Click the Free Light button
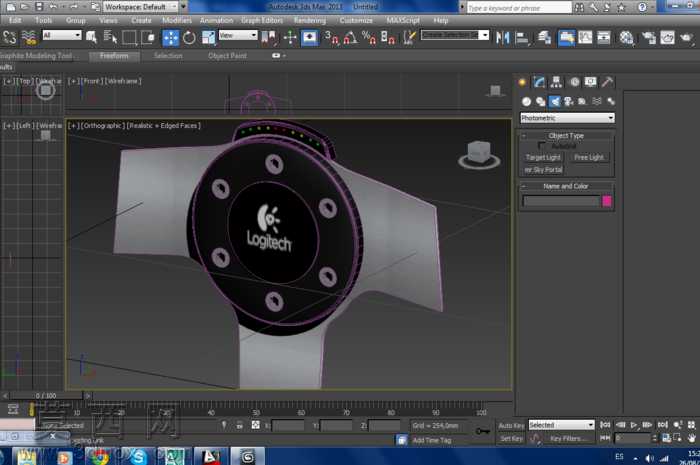 589,157
